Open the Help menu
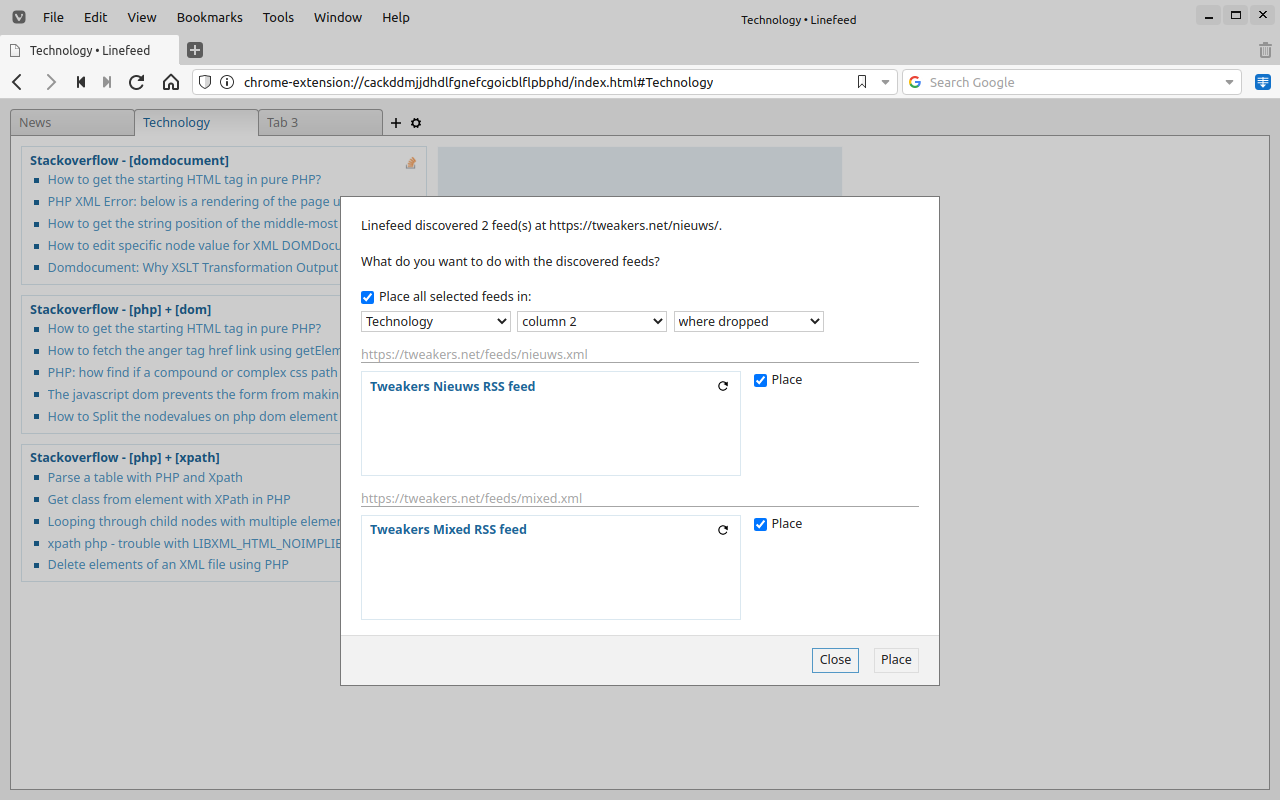The width and height of the screenshot is (1280, 800). (396, 17)
